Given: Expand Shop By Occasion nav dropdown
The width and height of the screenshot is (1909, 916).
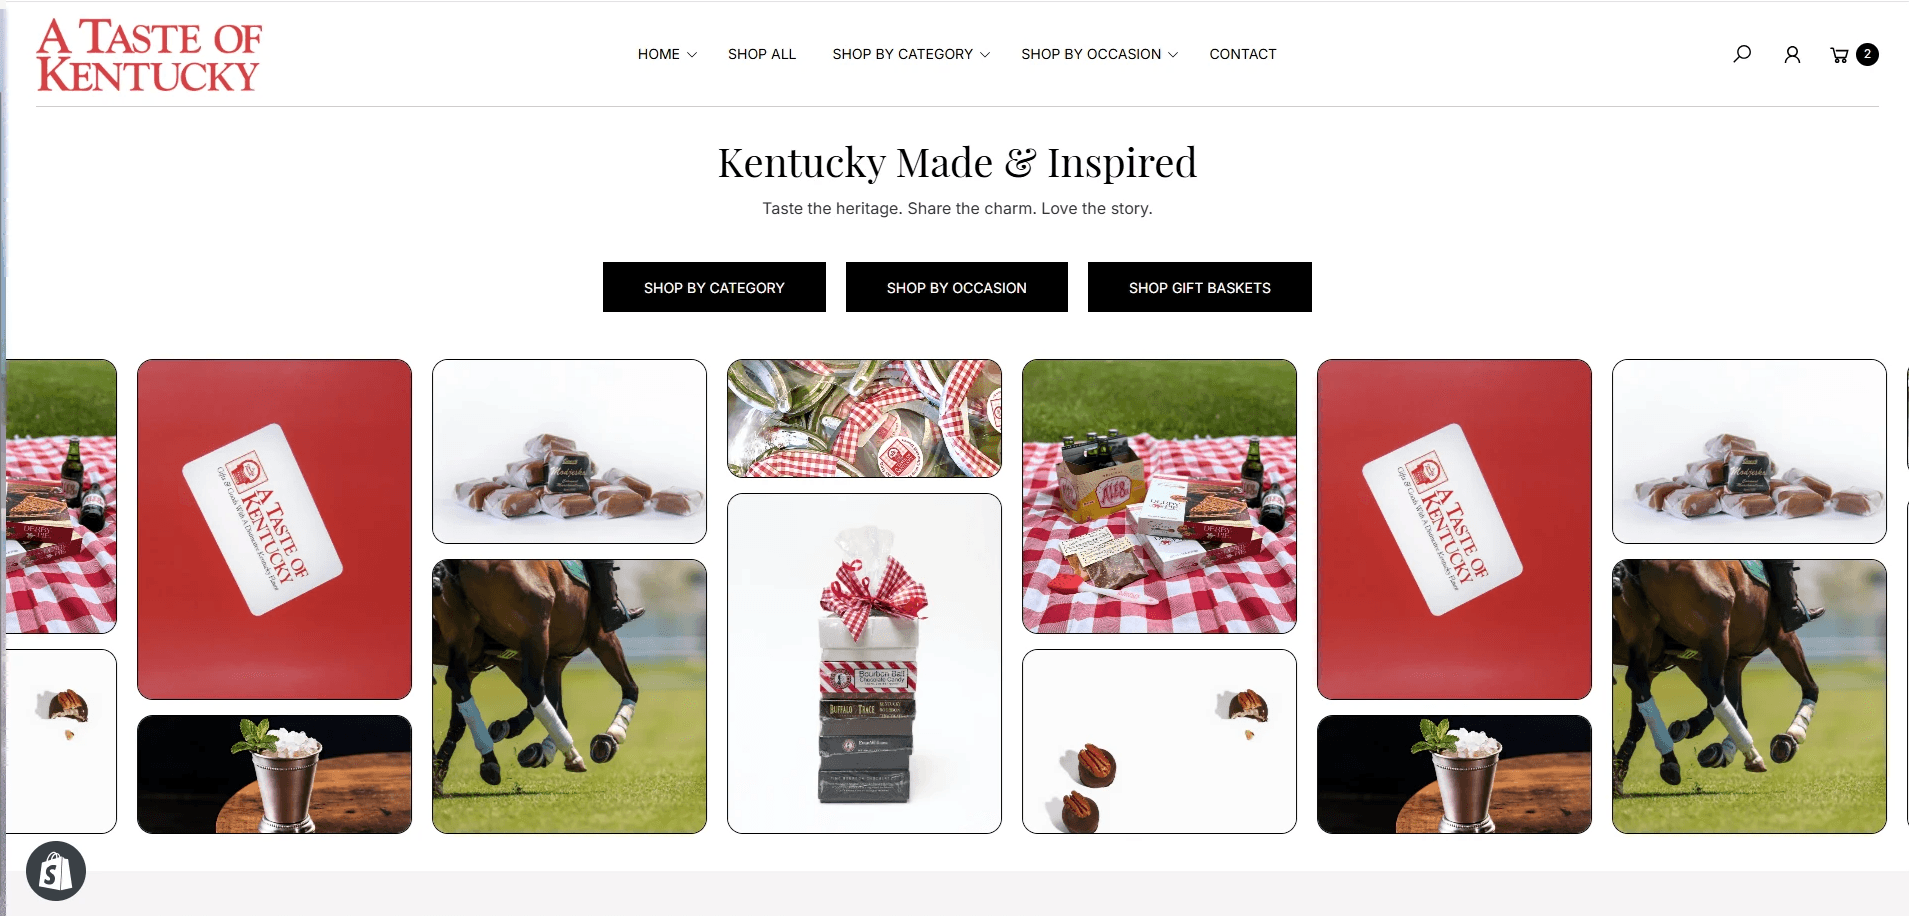Looking at the screenshot, I should [1099, 54].
